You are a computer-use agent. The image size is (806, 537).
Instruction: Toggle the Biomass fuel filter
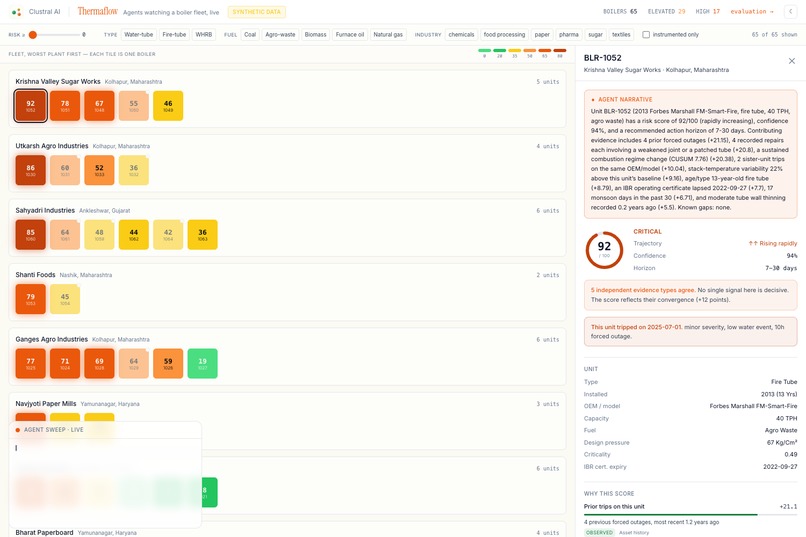coord(315,35)
